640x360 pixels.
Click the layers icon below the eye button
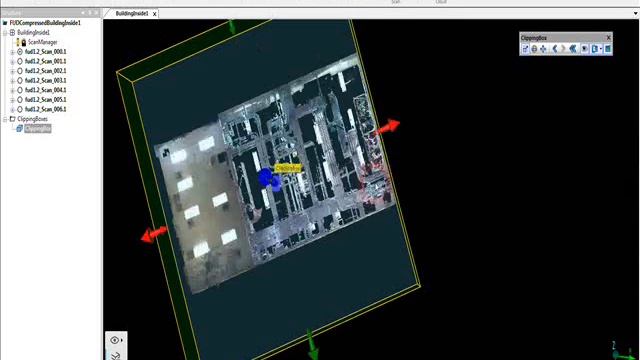click(116, 355)
